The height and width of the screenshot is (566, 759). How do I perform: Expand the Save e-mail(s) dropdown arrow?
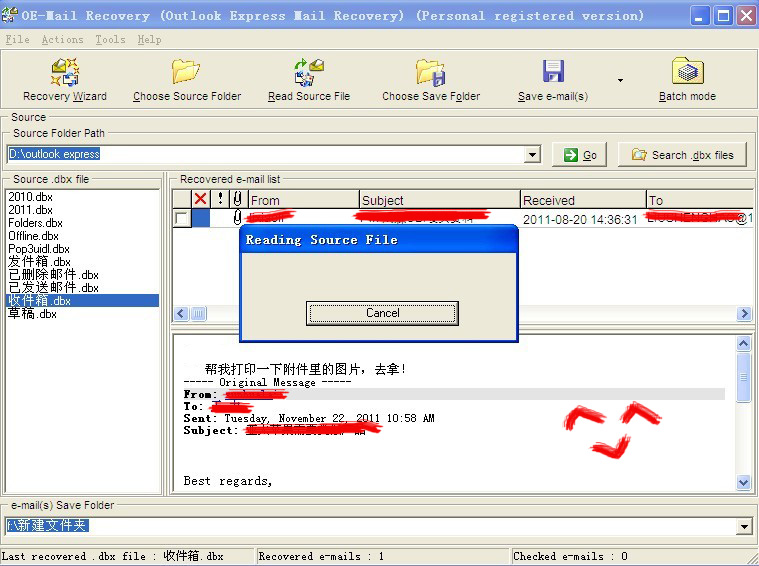(620, 80)
